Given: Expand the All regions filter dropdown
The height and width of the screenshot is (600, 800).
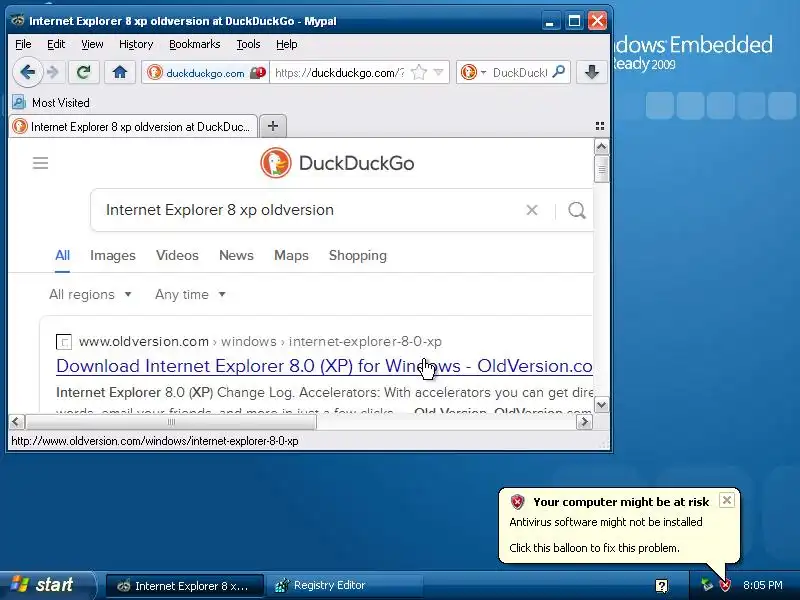Looking at the screenshot, I should 90,294.
